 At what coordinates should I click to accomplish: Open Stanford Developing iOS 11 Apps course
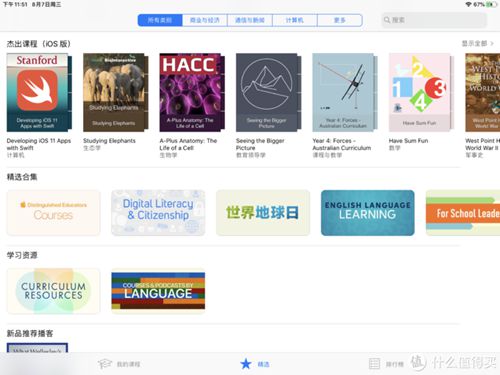pos(39,93)
